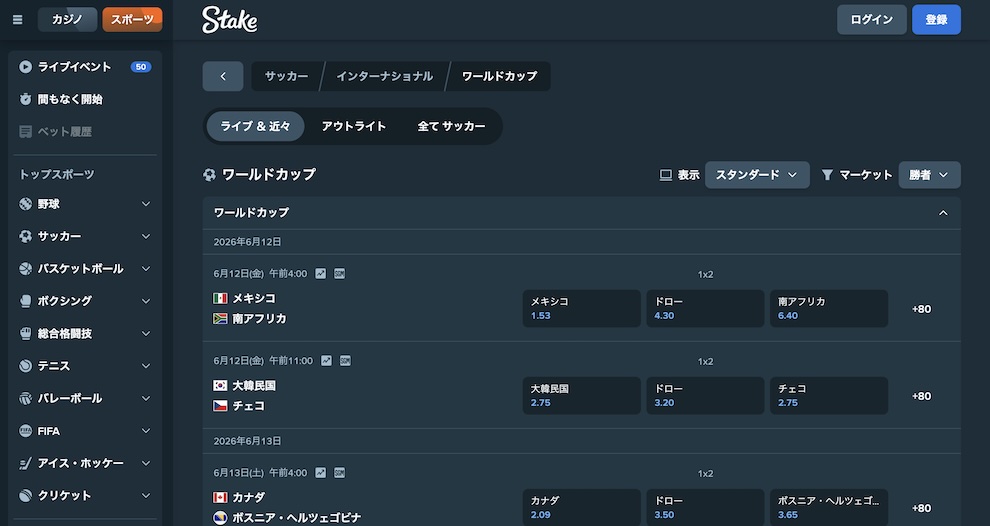Click the SGM icon for Canada match
990x526 pixels.
click(340, 472)
